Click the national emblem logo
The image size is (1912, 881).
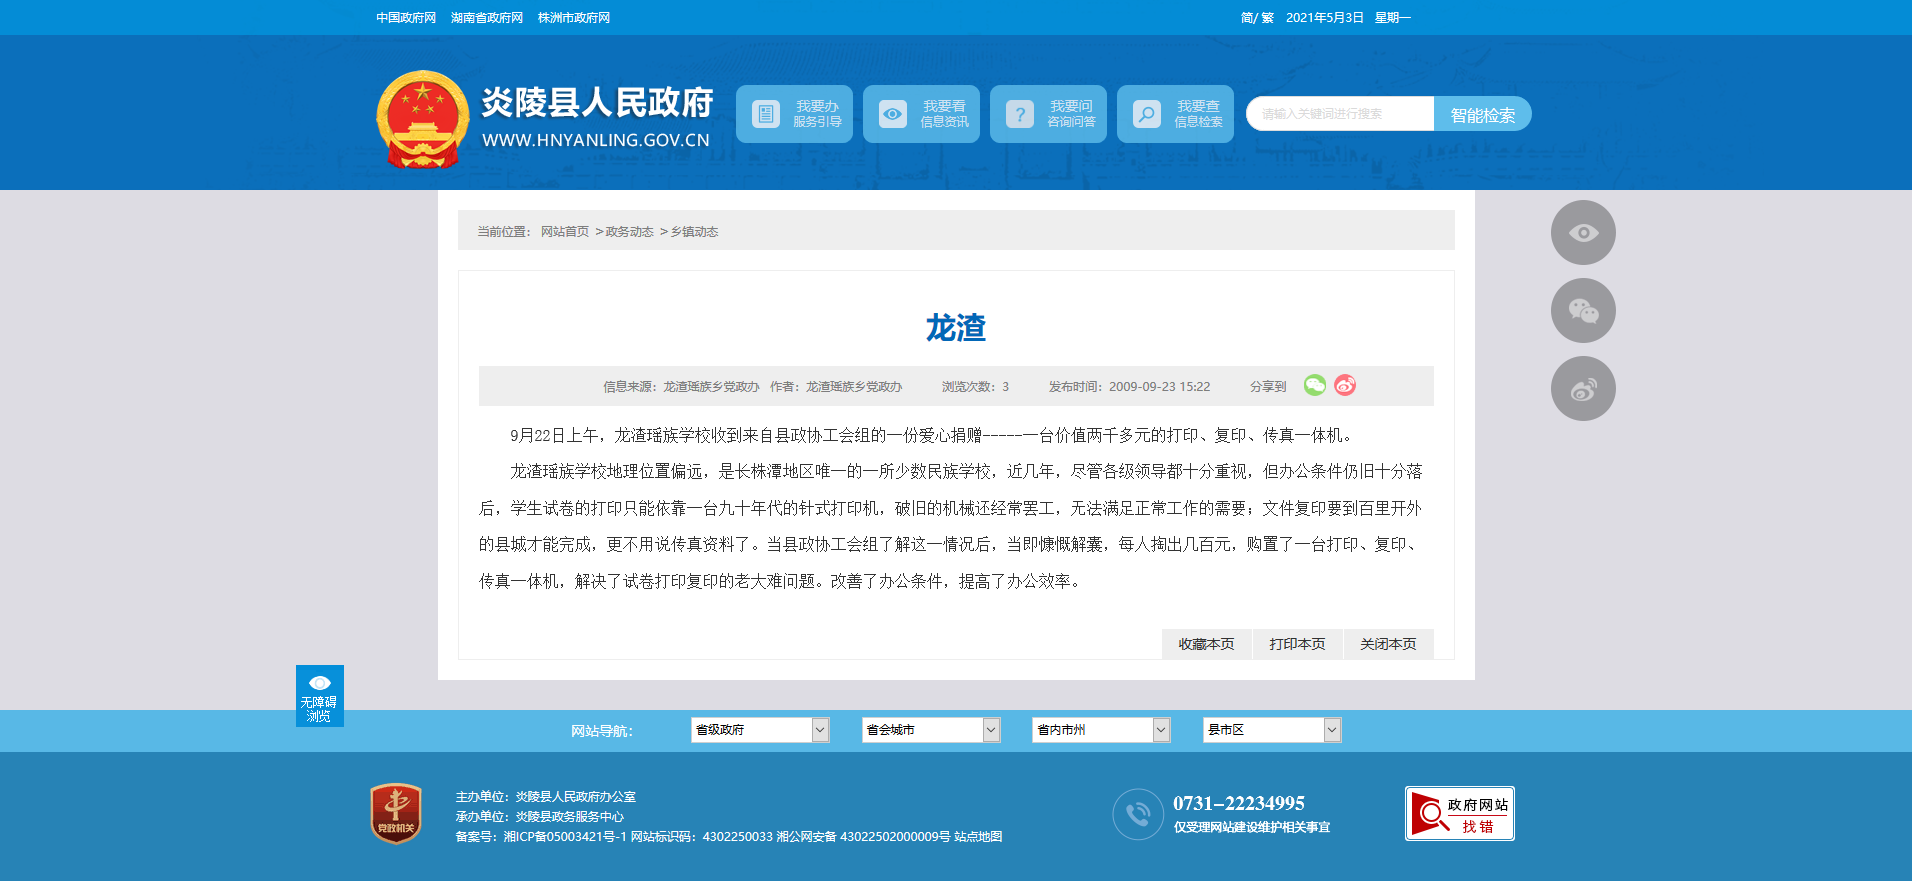click(x=422, y=118)
